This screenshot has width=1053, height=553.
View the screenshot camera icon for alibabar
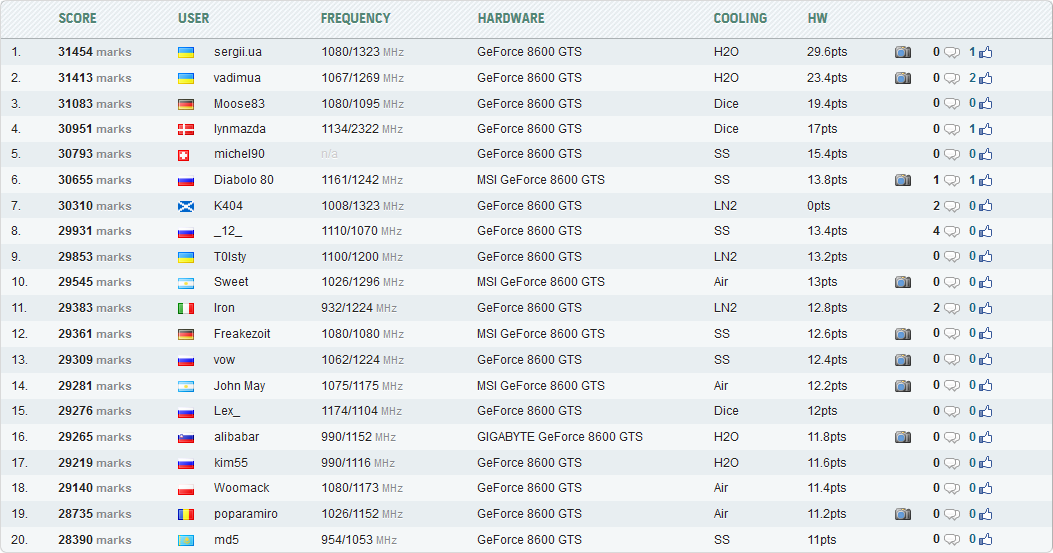click(902, 437)
